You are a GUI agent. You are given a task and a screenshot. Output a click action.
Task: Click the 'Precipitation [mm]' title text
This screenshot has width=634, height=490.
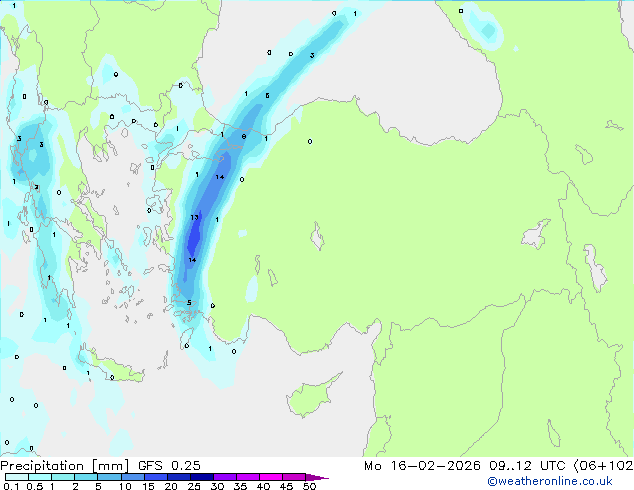65,466
